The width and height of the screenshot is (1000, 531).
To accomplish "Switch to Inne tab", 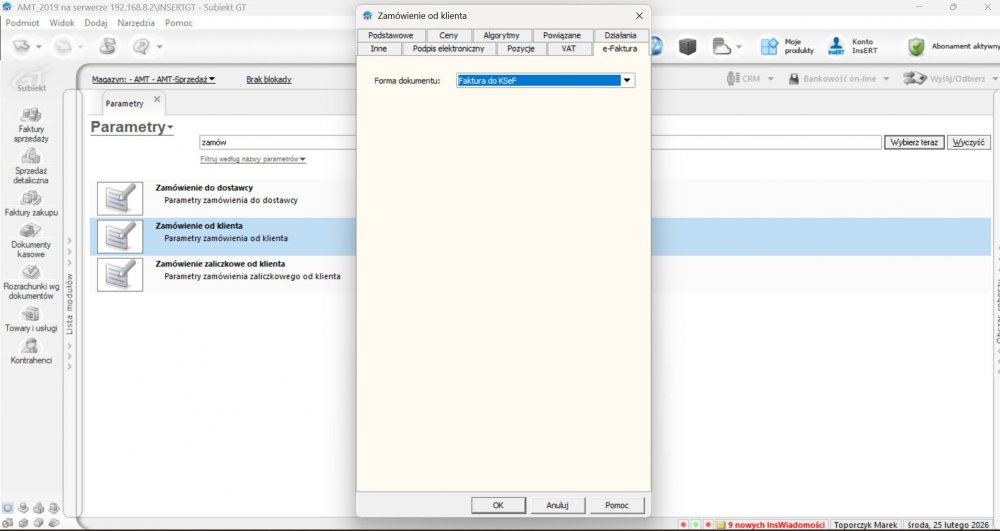I will click(x=379, y=48).
